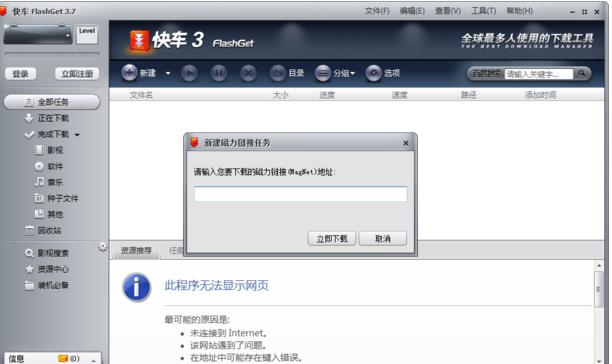The height and width of the screenshot is (364, 612).
Task: Select the 影视 category
Action: (55, 150)
